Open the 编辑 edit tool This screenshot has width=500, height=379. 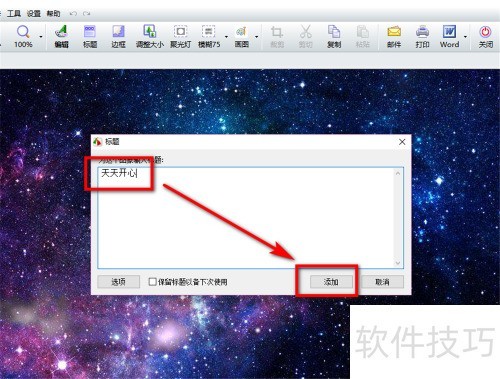(61, 37)
